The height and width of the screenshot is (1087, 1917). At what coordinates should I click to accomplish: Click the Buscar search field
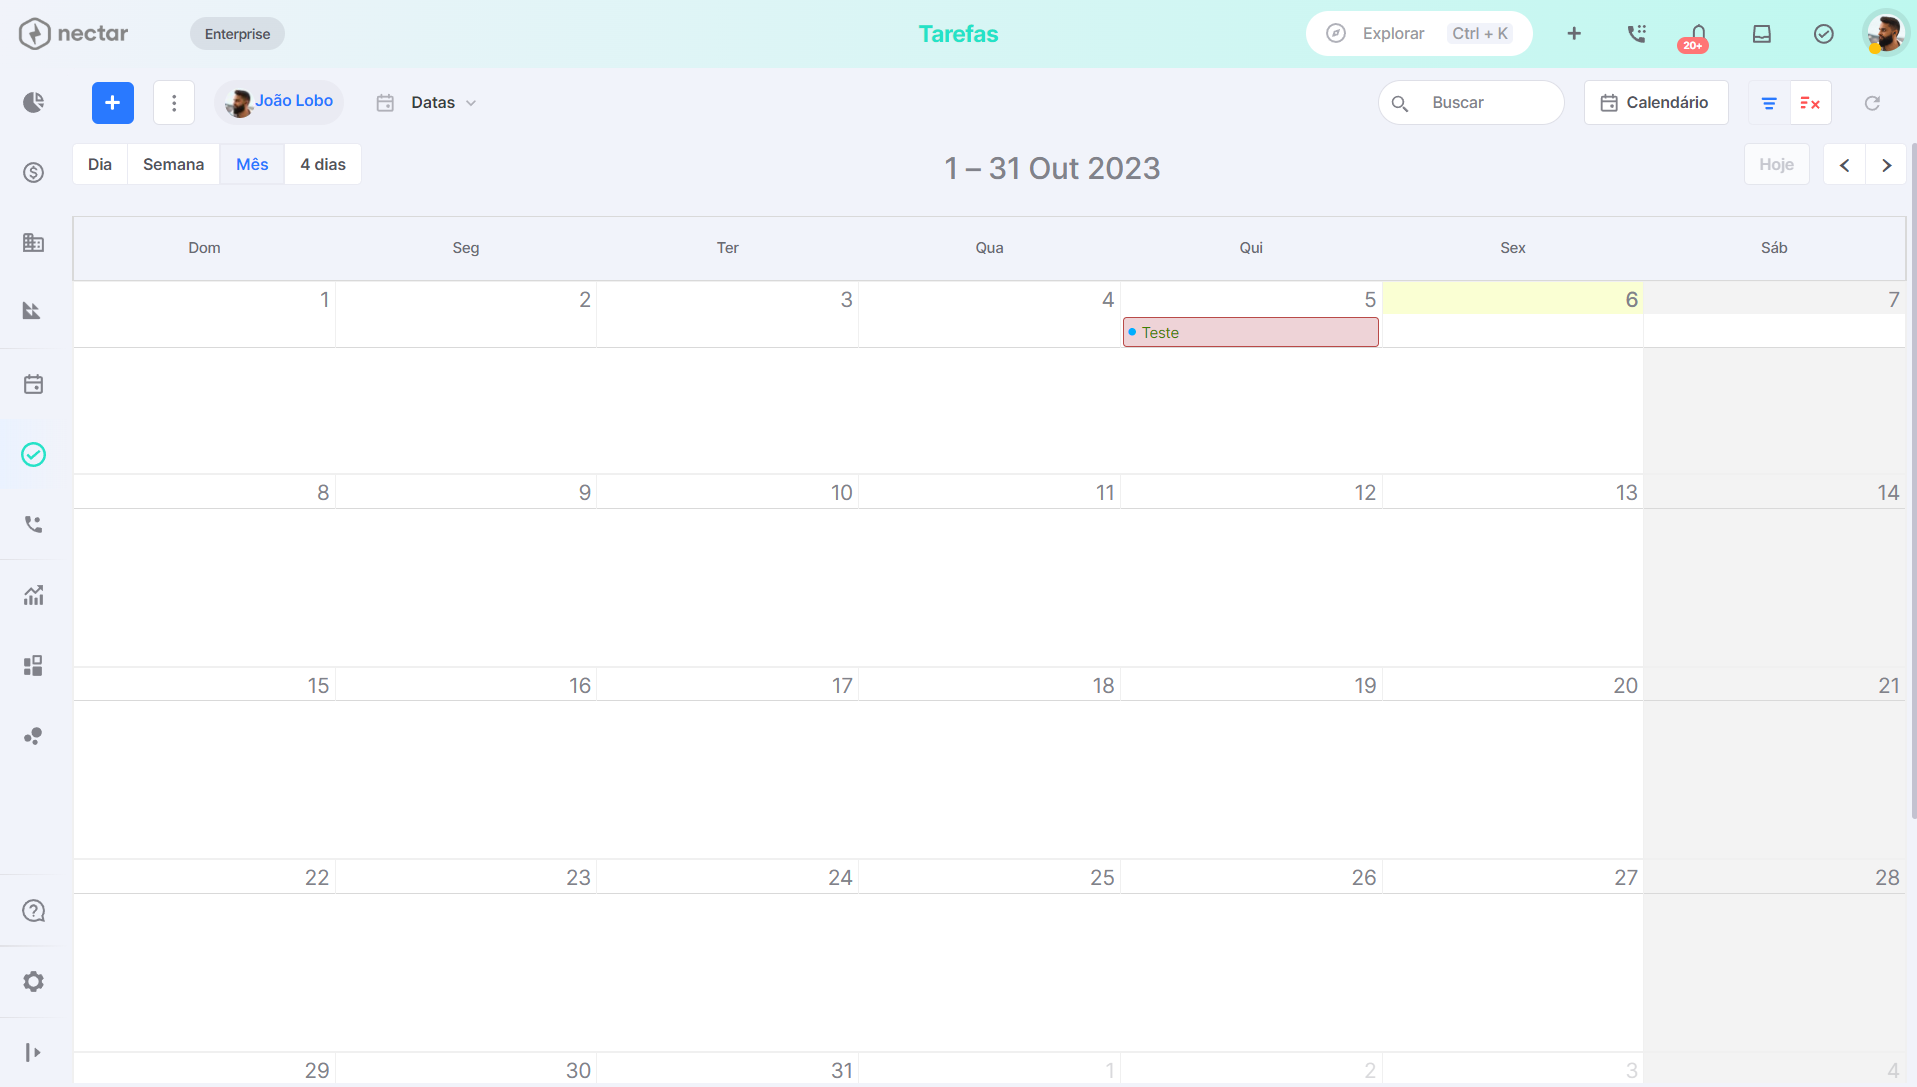pyautogui.click(x=1471, y=103)
